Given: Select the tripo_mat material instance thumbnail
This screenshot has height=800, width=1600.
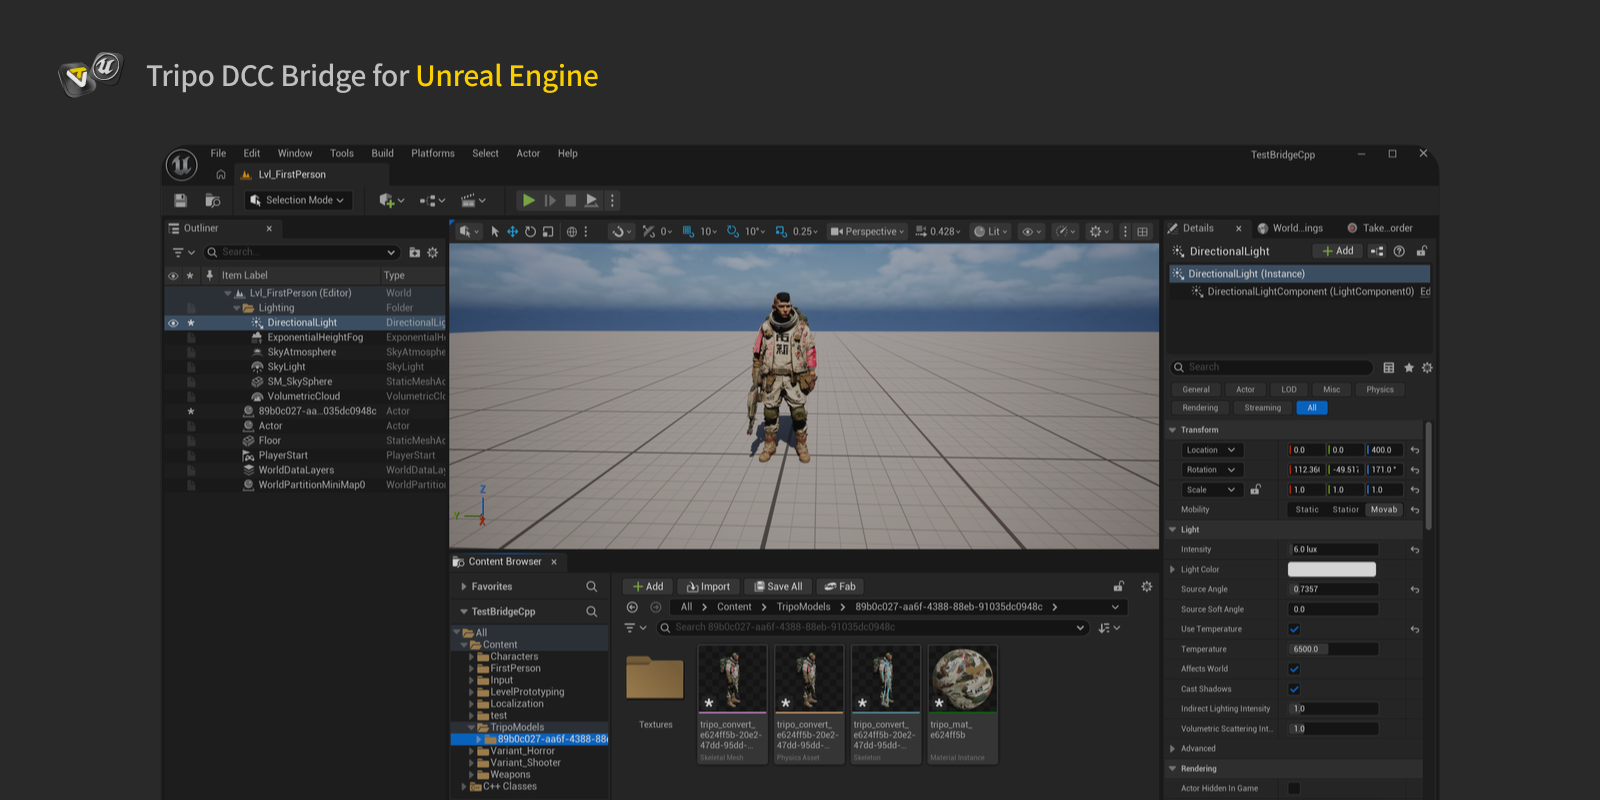Looking at the screenshot, I should [x=962, y=680].
